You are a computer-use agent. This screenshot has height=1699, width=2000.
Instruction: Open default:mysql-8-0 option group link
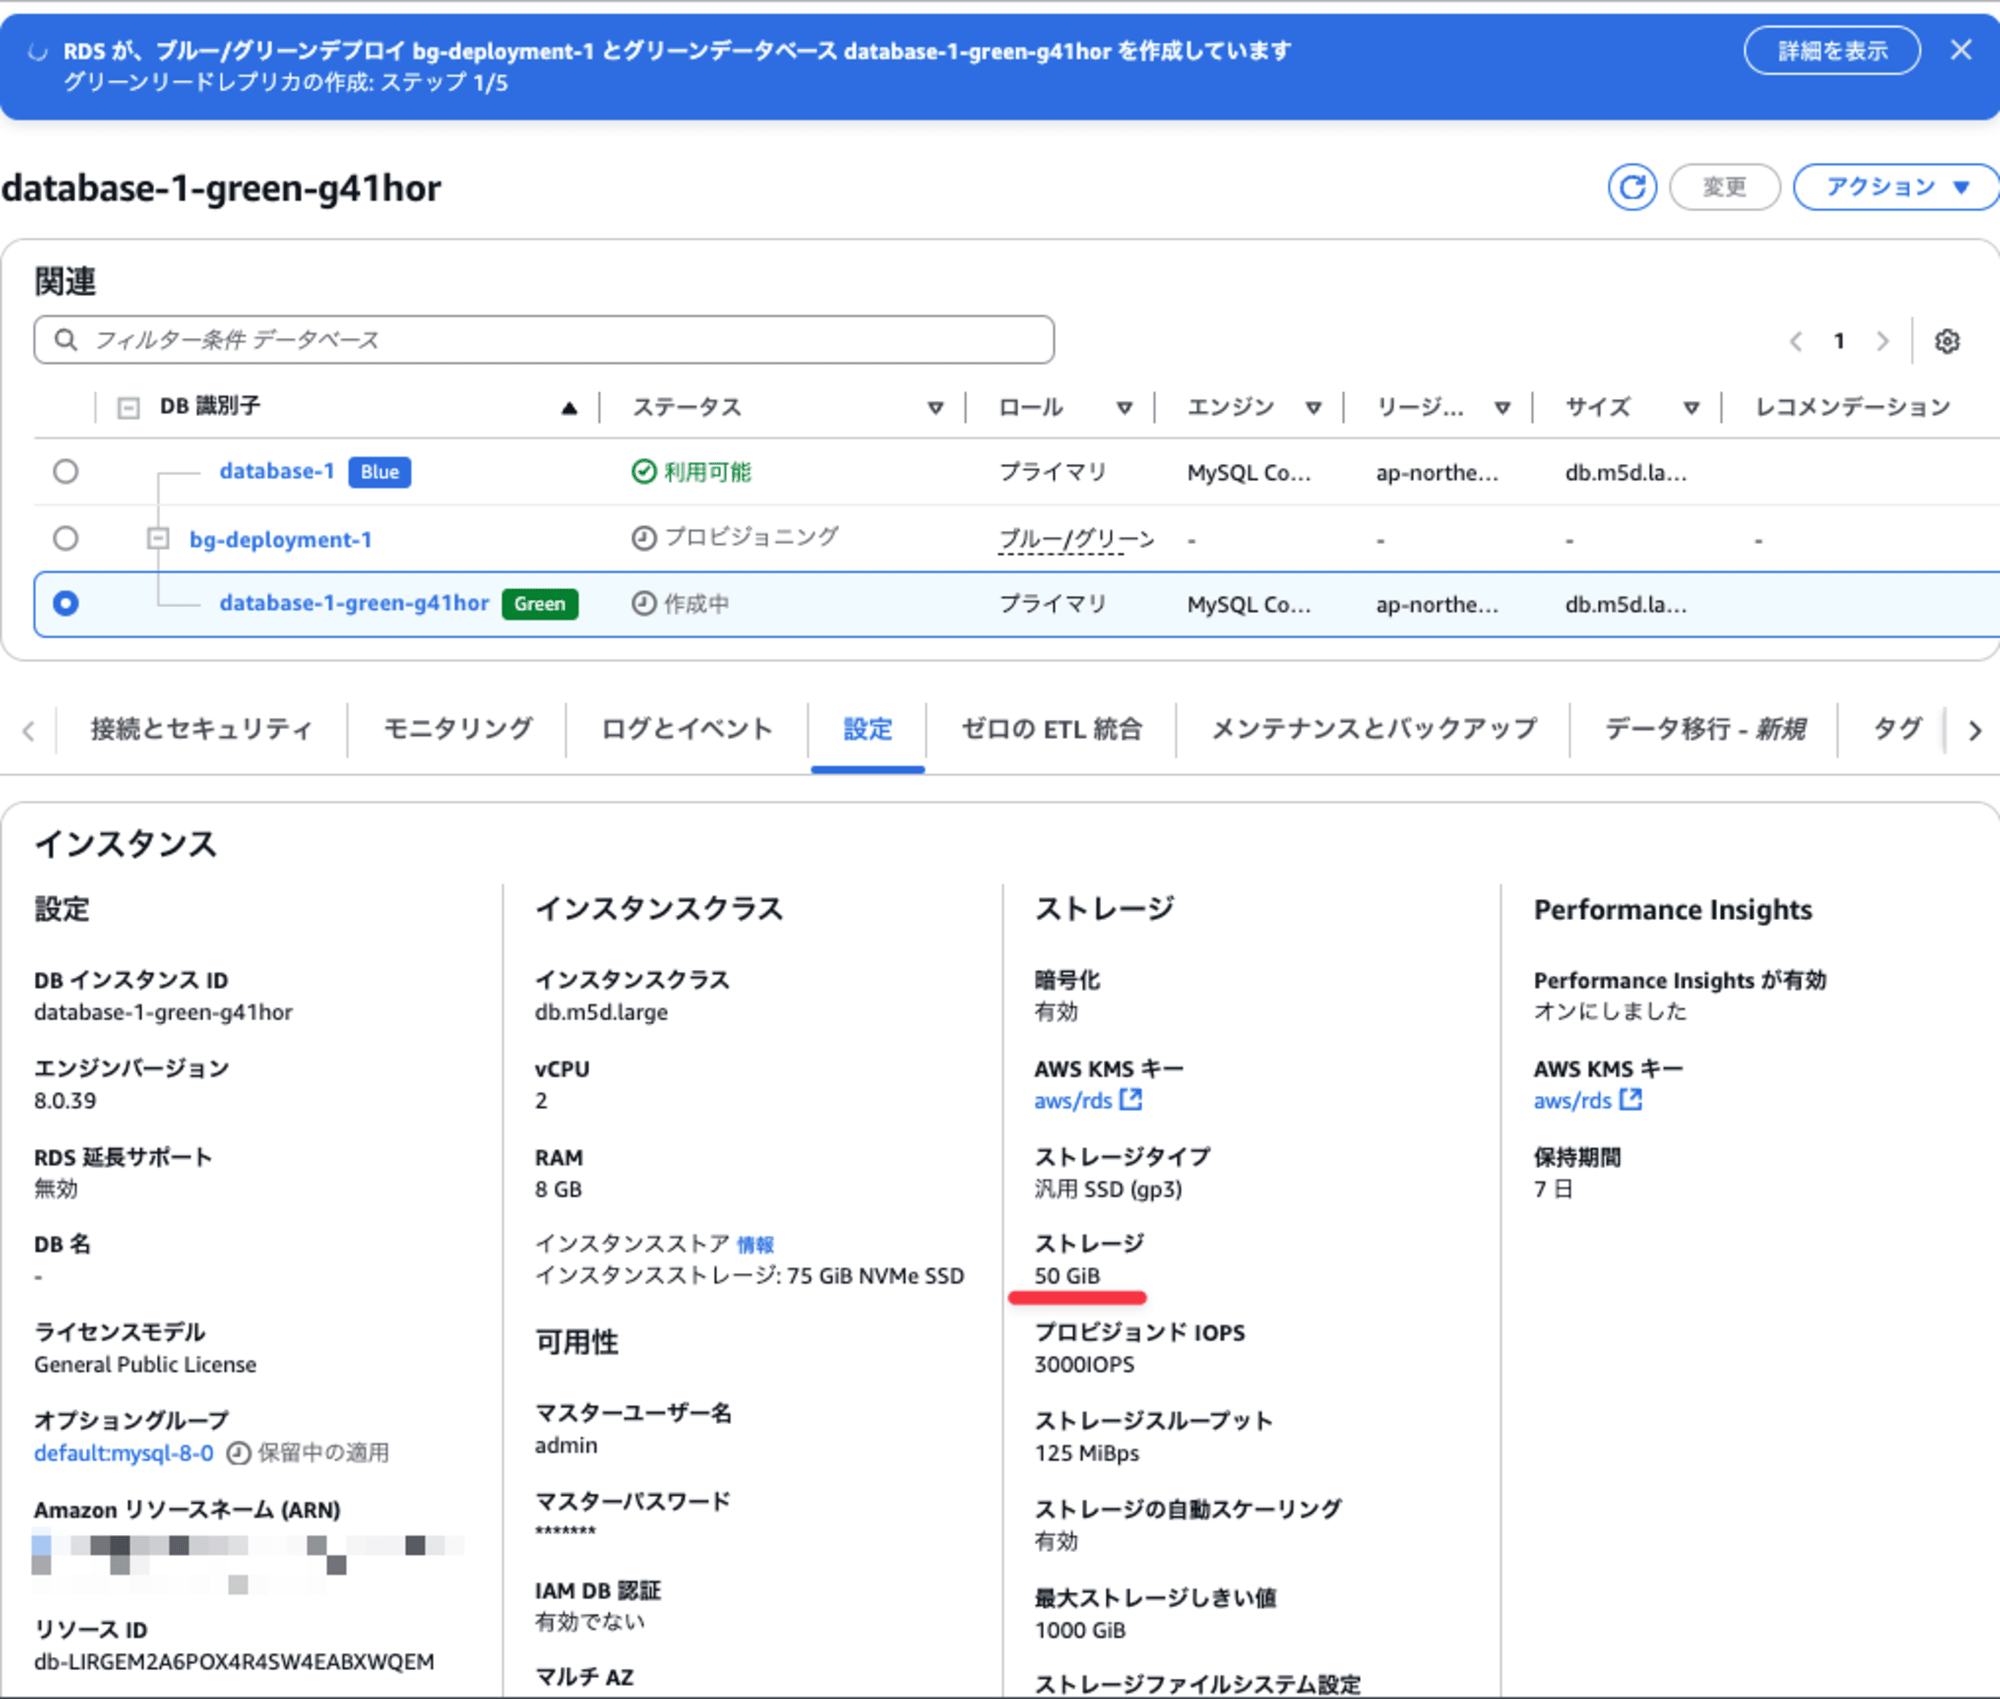(x=124, y=1453)
